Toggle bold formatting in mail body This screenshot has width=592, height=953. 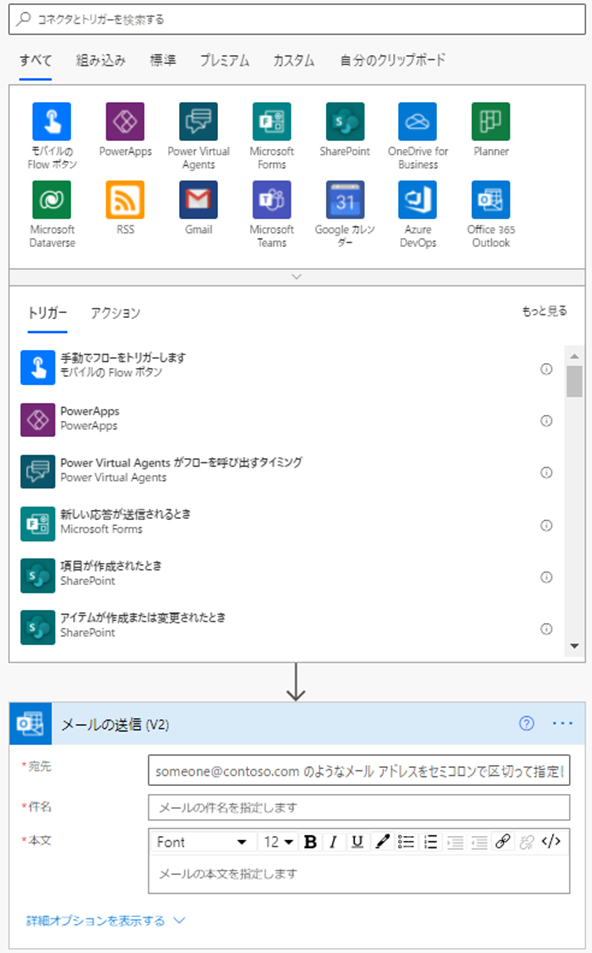pyautogui.click(x=310, y=842)
